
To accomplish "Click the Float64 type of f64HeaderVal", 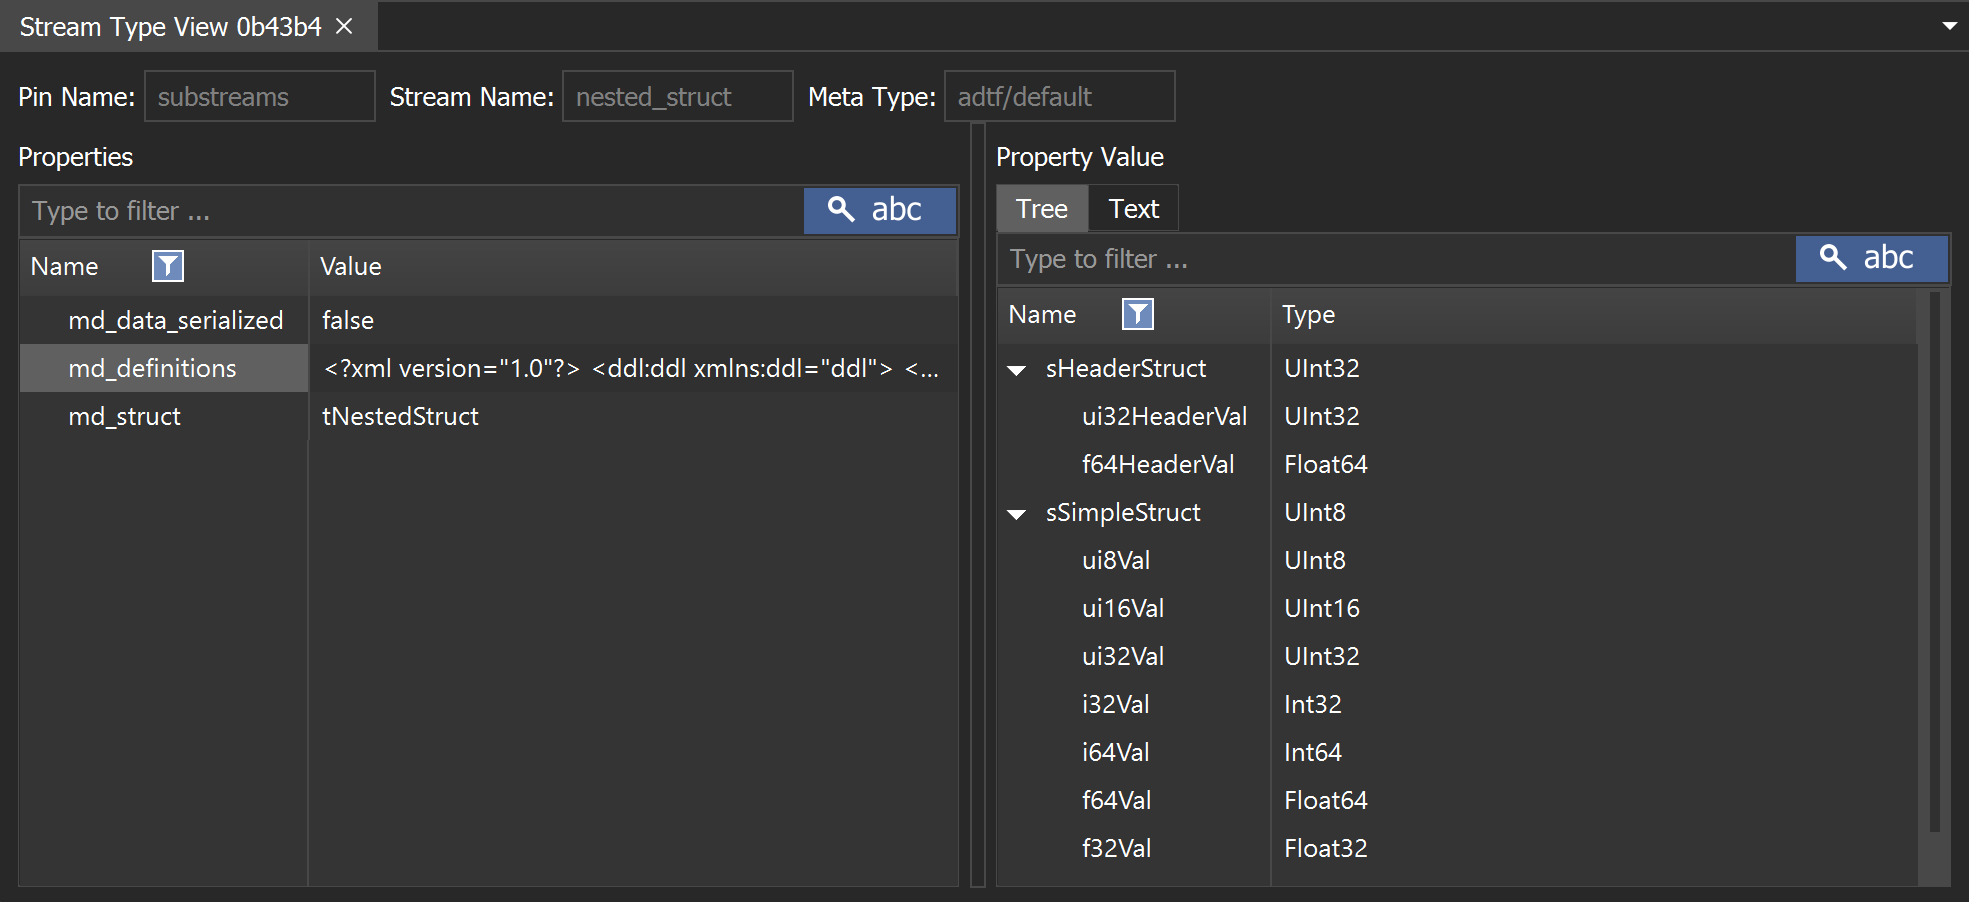I will (1326, 464).
